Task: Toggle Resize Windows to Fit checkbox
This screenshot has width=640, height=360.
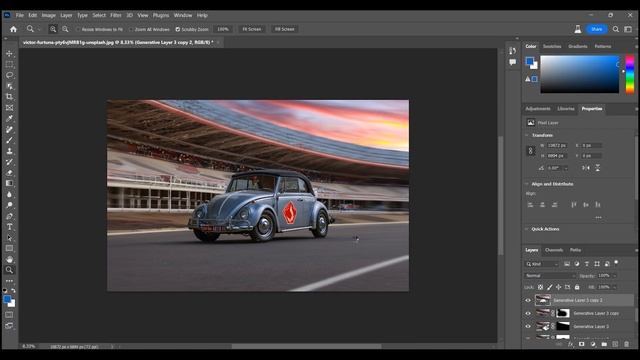Action: [78, 29]
